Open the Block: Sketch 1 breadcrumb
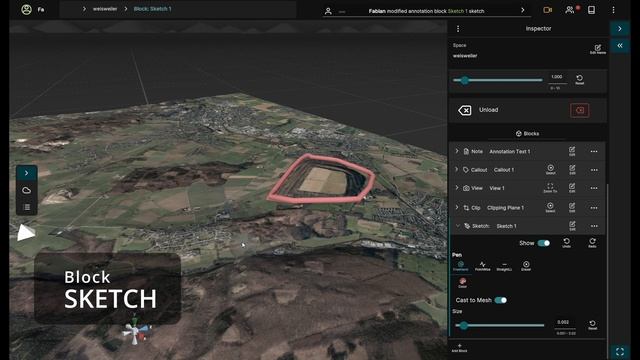 [x=152, y=9]
